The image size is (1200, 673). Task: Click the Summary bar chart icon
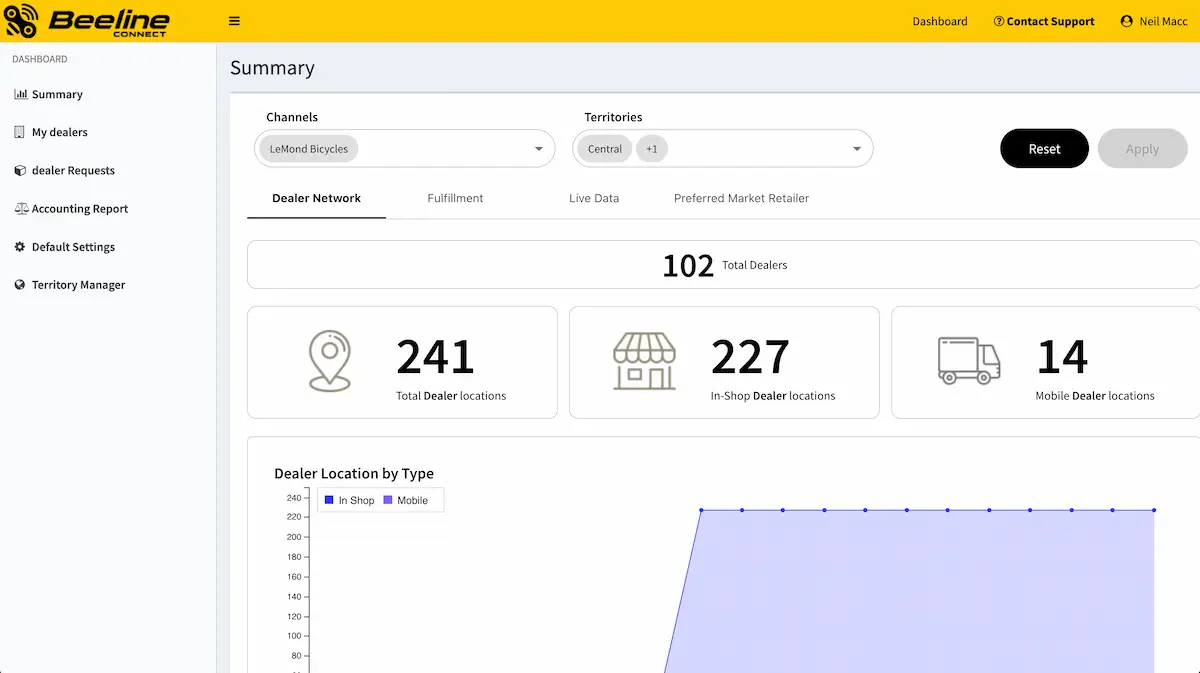pos(20,94)
